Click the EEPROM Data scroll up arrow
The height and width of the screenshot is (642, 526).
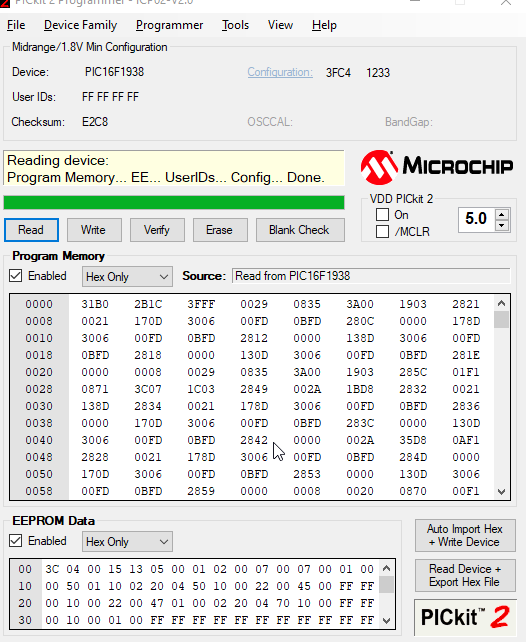[x=386, y=568]
